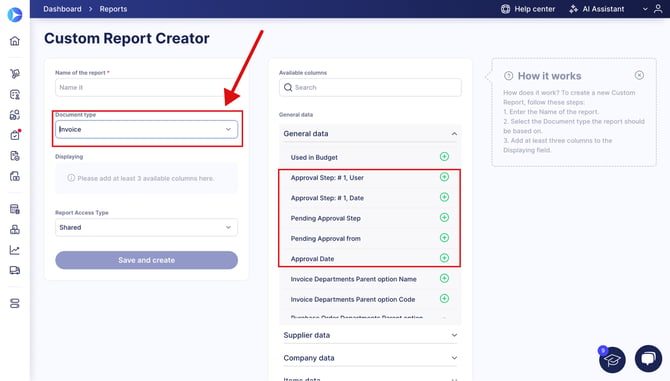Image resolution: width=670 pixels, height=381 pixels.
Task: Add Approval Step # 1, User column
Action: coord(444,177)
